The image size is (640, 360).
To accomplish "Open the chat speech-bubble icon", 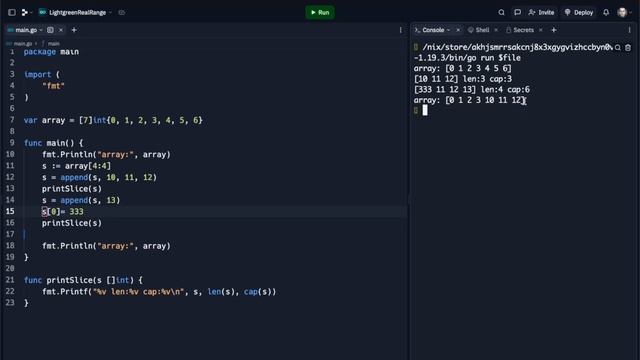I will coord(517,12).
